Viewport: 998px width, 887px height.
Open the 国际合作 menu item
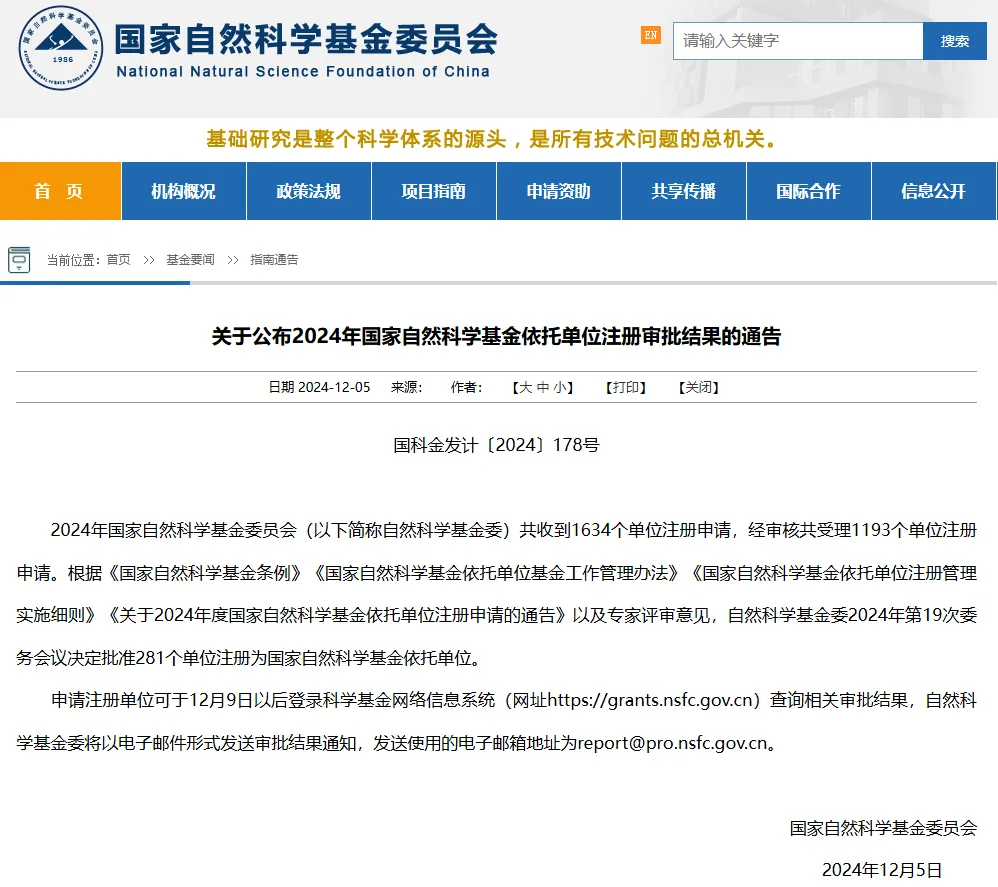pos(808,191)
